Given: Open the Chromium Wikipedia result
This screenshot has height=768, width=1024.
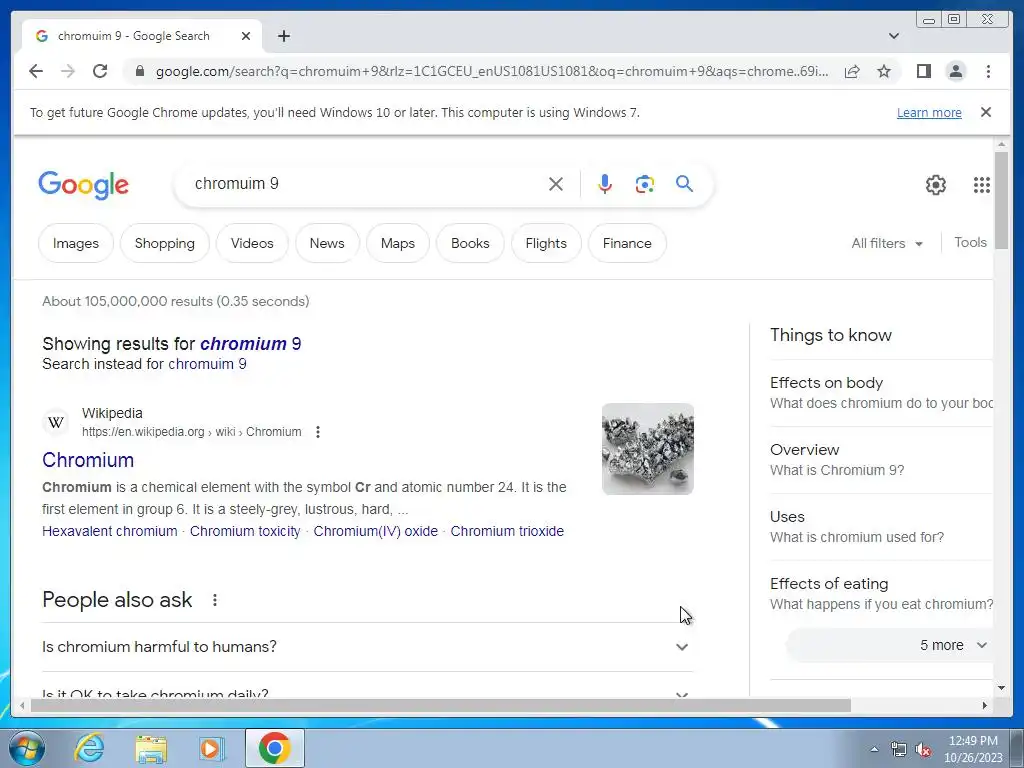Looking at the screenshot, I should pyautogui.click(x=88, y=460).
